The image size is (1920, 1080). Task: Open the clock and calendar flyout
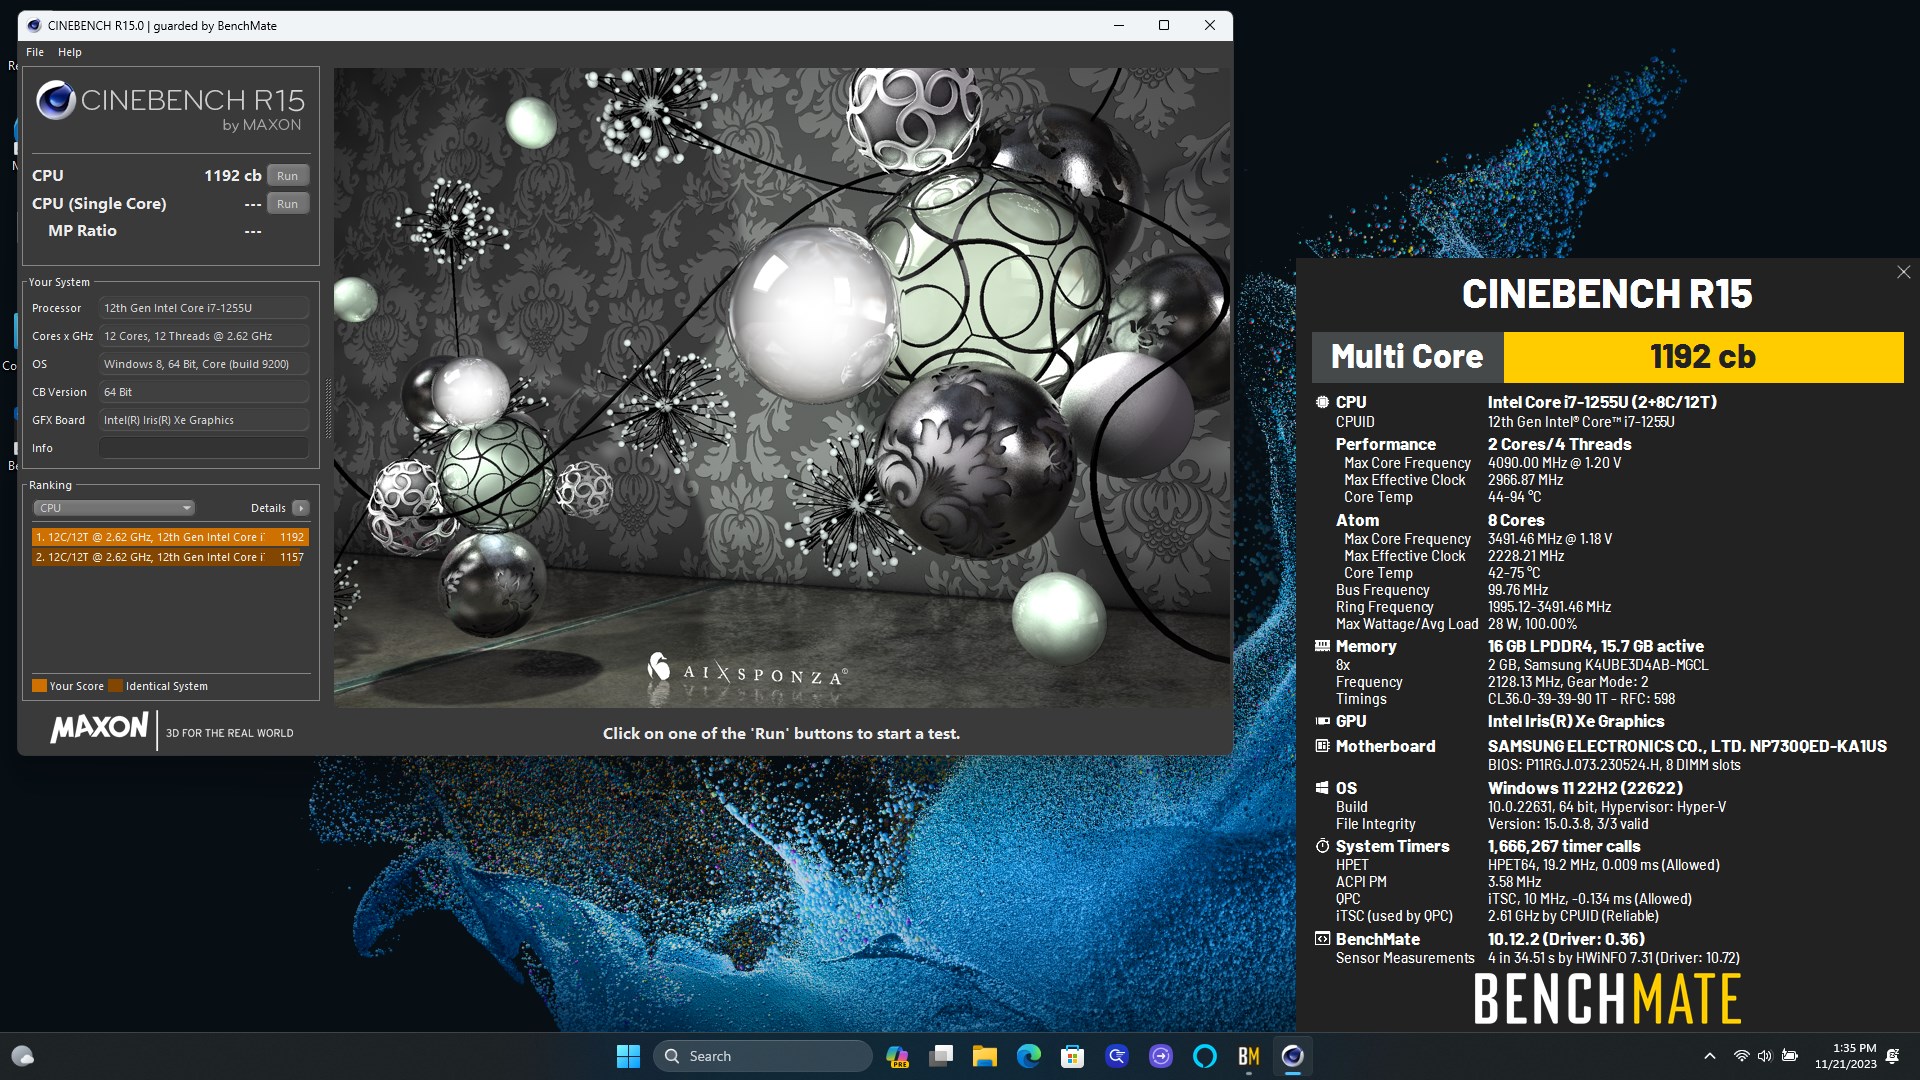tap(1846, 1056)
